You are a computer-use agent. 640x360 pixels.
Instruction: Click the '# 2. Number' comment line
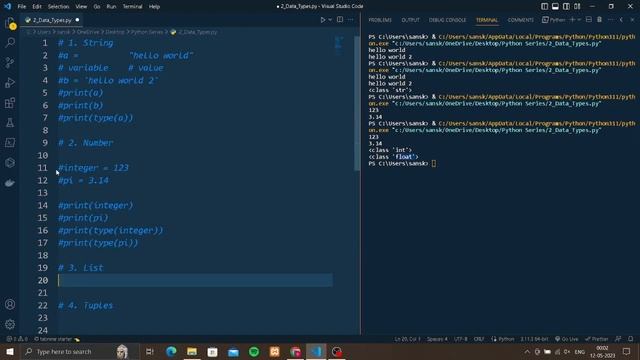(85, 143)
